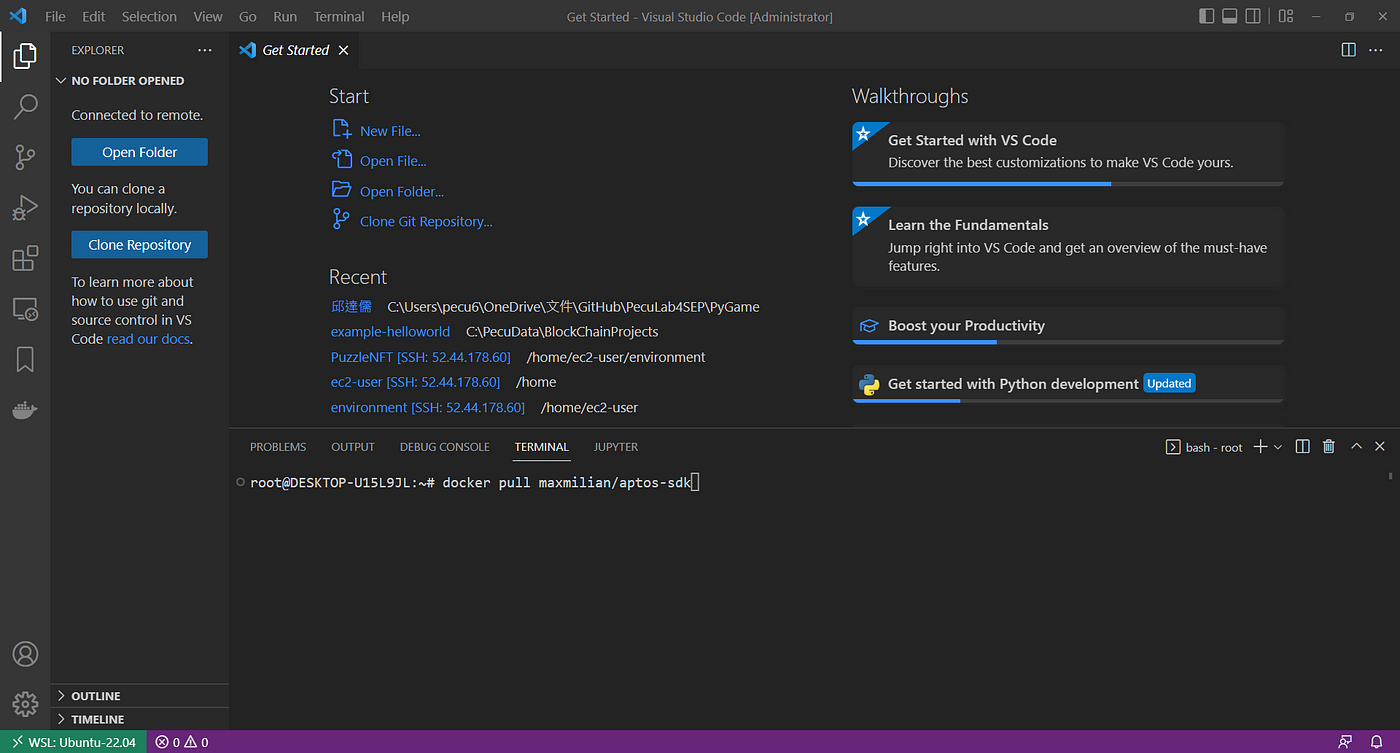Toggle primary side bar layout icon

coord(1206,16)
